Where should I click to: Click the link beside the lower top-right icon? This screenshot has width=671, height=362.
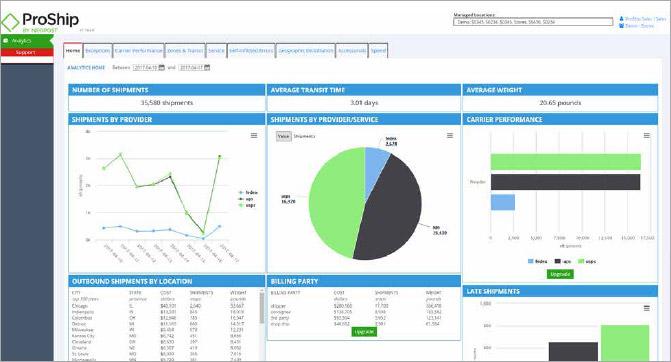click(x=640, y=26)
